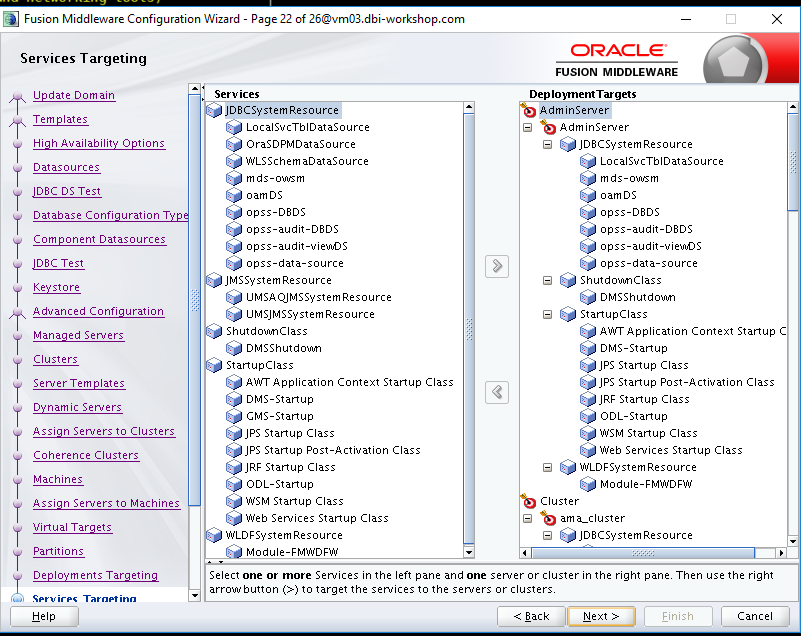Click the Cluster target icon in Deployment Targets
The height and width of the screenshot is (636, 801).
pos(528,501)
